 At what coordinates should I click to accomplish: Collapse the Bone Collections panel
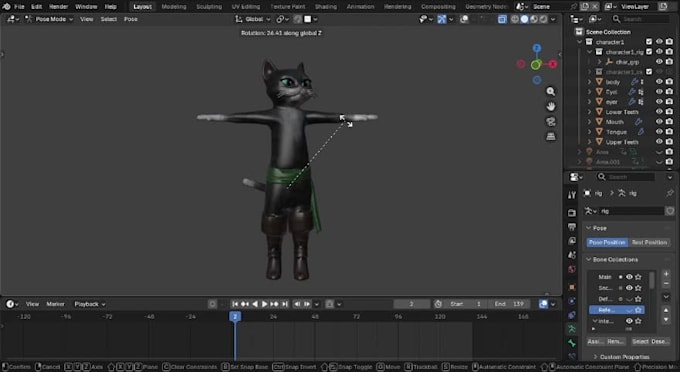pyautogui.click(x=589, y=259)
